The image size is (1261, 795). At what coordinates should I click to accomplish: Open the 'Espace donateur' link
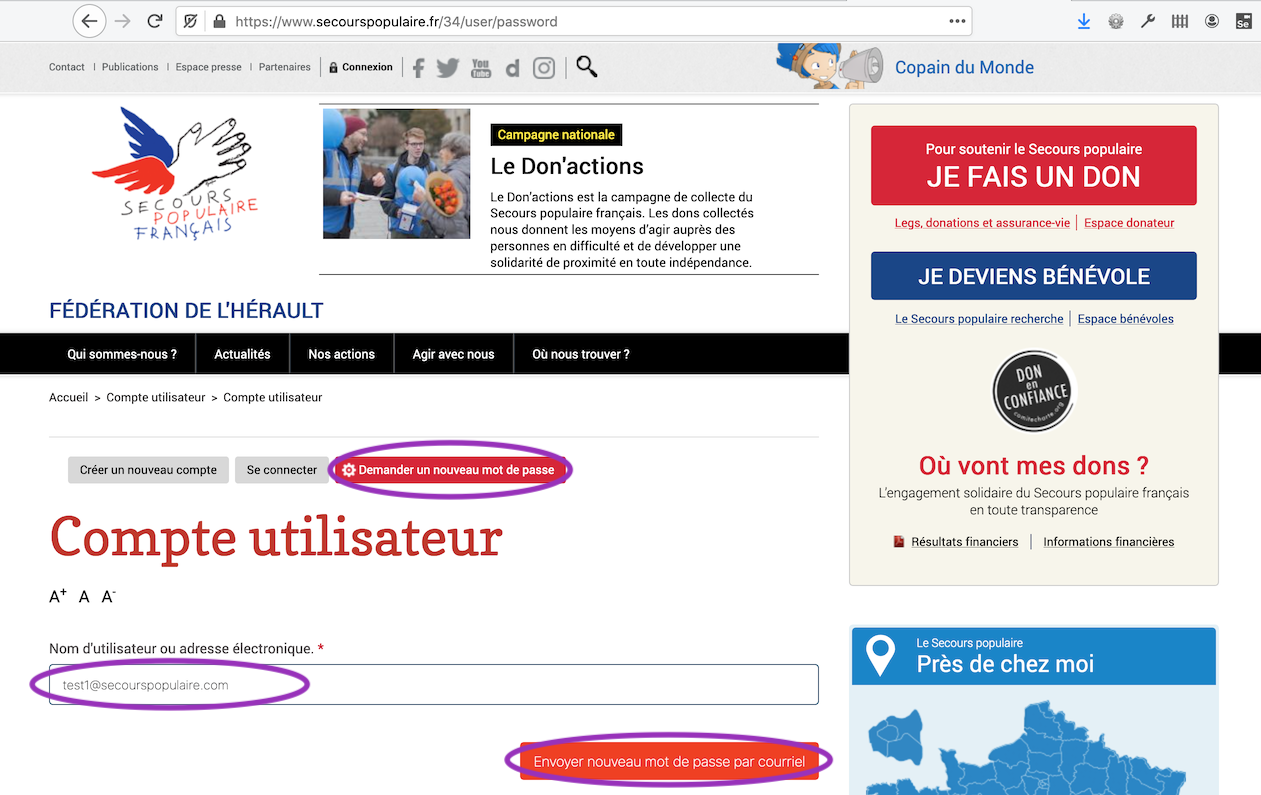tap(1129, 223)
